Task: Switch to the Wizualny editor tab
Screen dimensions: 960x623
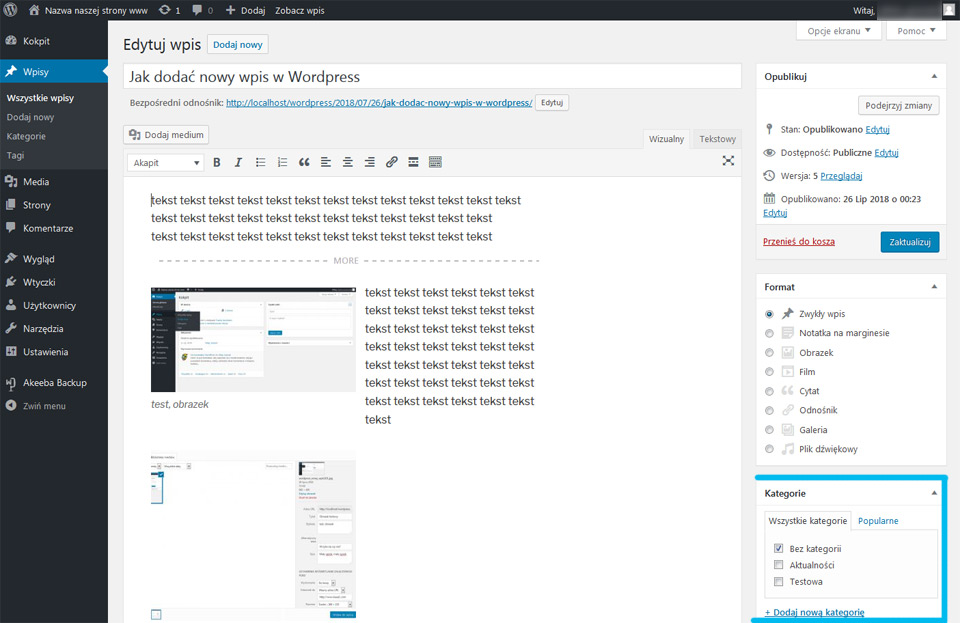Action: click(666, 139)
